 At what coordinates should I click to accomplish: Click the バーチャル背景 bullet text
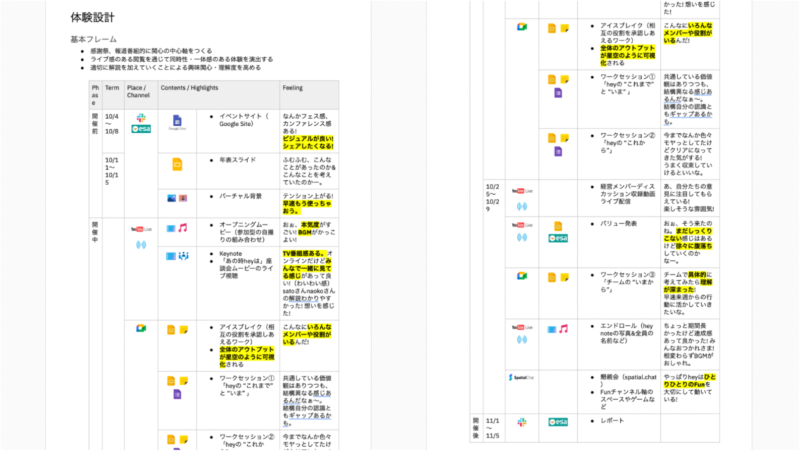click(240, 196)
